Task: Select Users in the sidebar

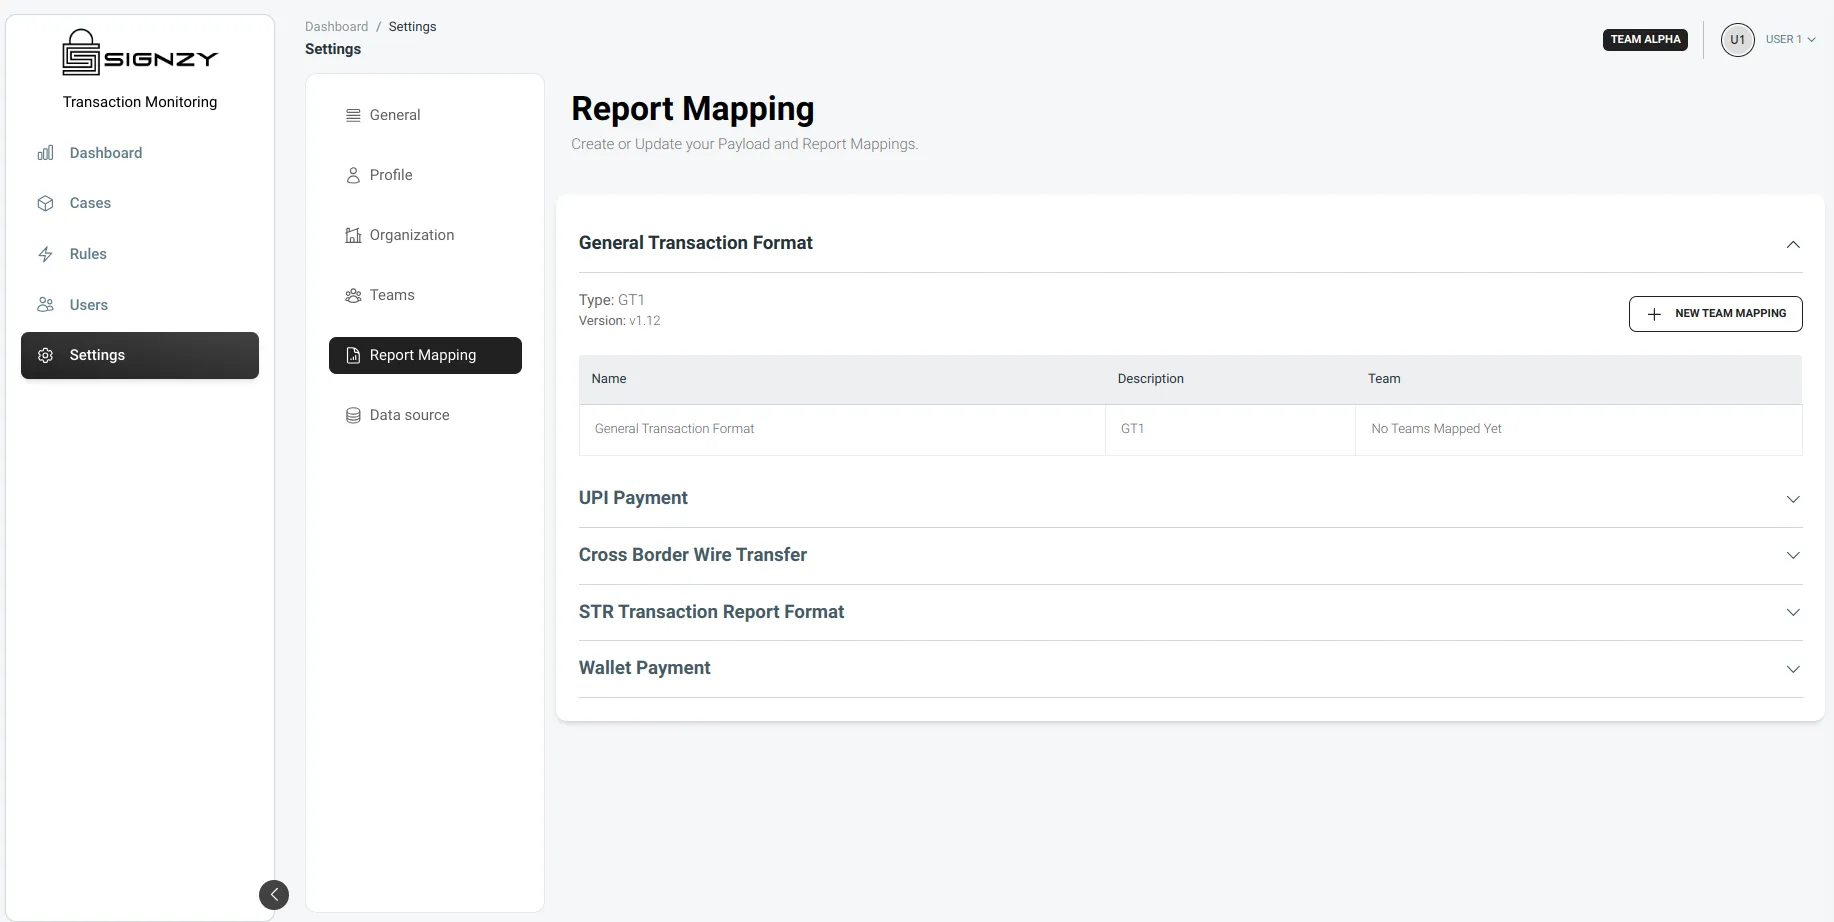Action: 140,305
